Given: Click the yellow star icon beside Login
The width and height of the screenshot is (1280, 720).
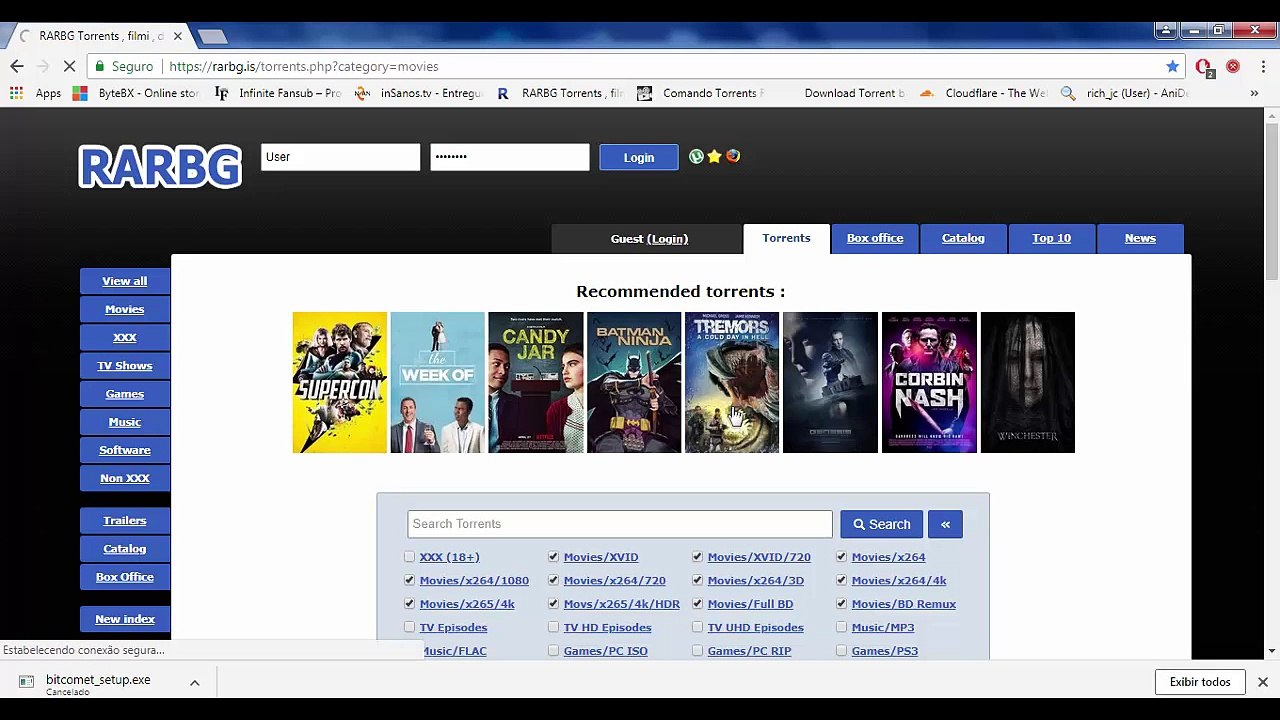Looking at the screenshot, I should point(714,156).
